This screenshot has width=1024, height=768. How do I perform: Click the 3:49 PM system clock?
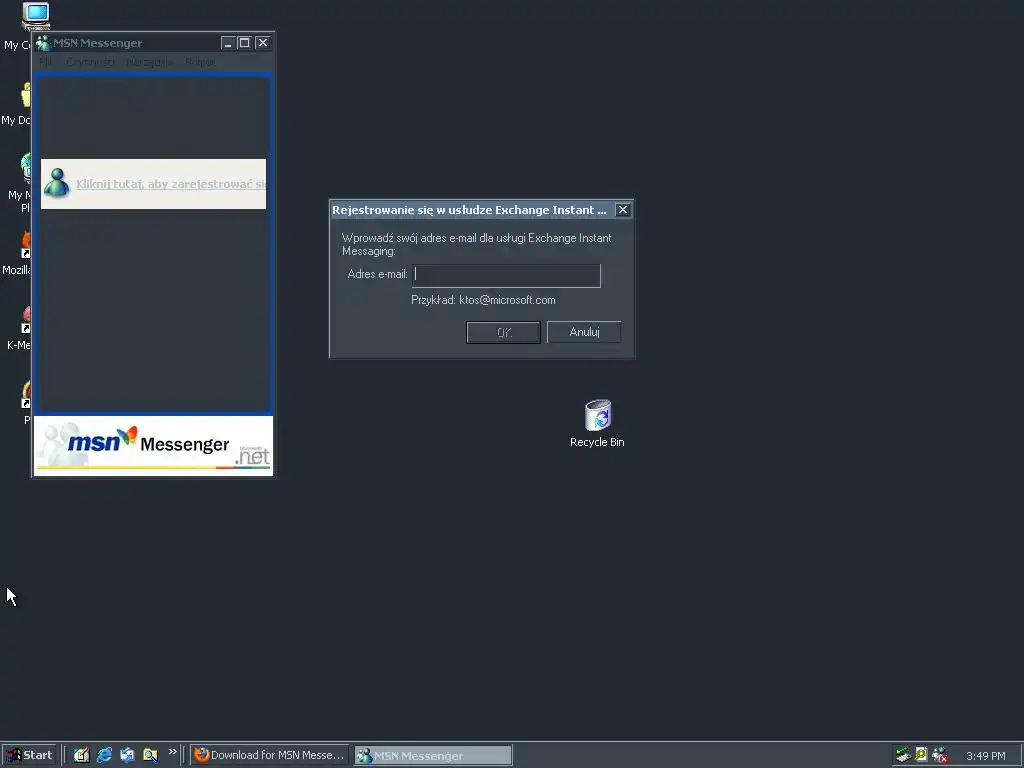[985, 756]
